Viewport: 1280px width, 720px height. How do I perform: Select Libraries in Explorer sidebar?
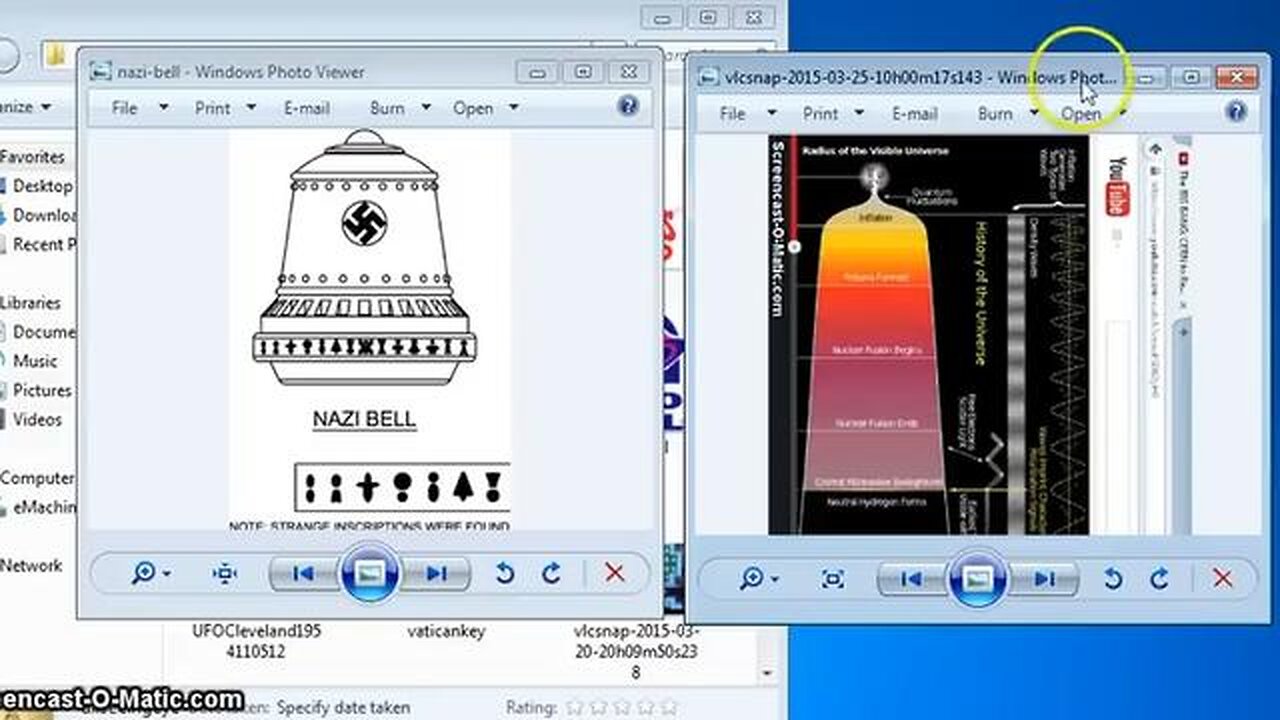tap(31, 303)
